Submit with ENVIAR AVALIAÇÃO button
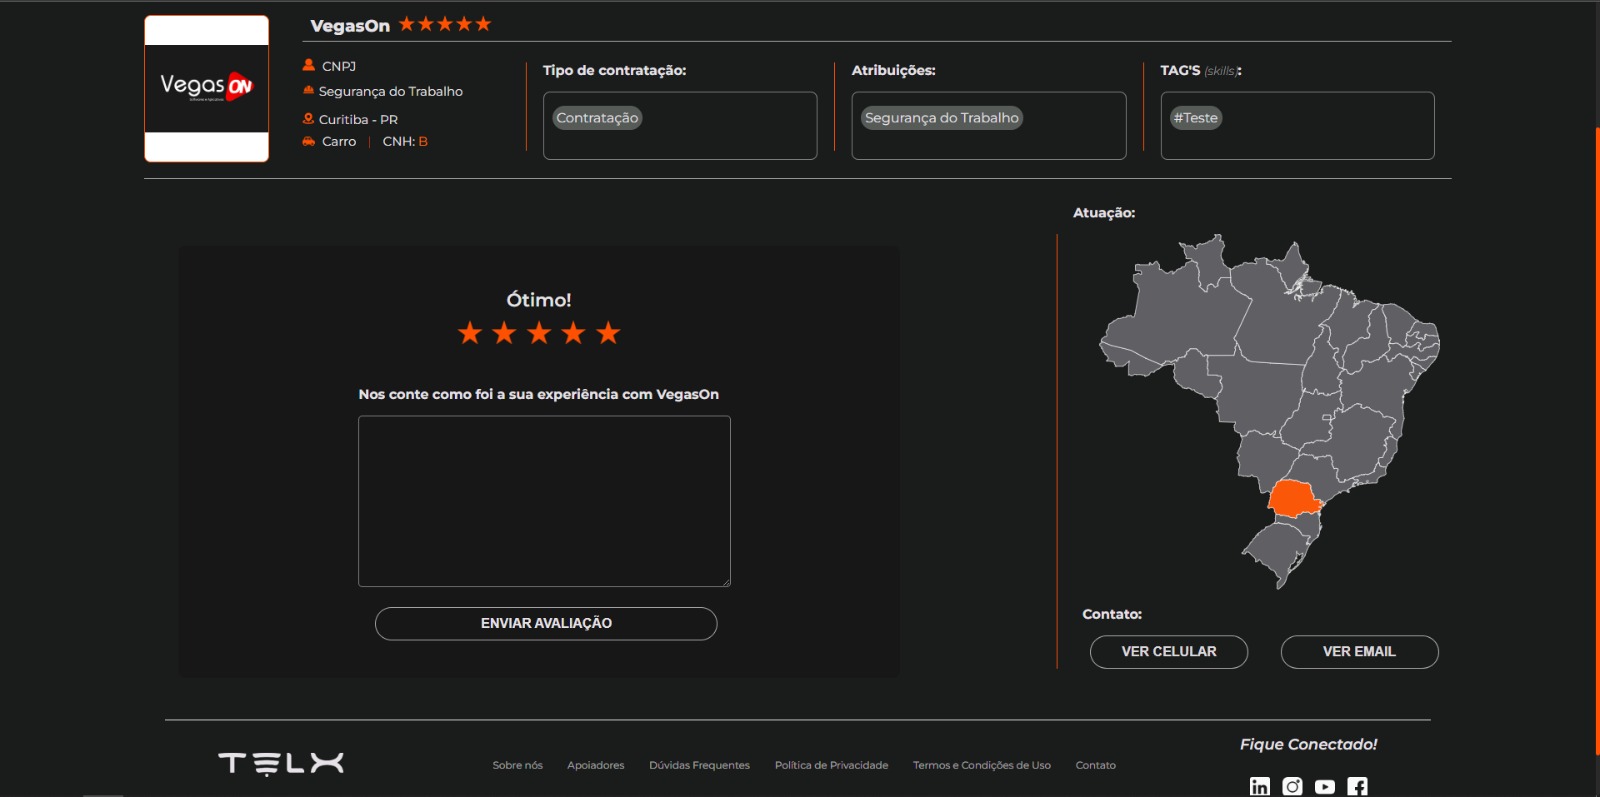 pyautogui.click(x=546, y=623)
